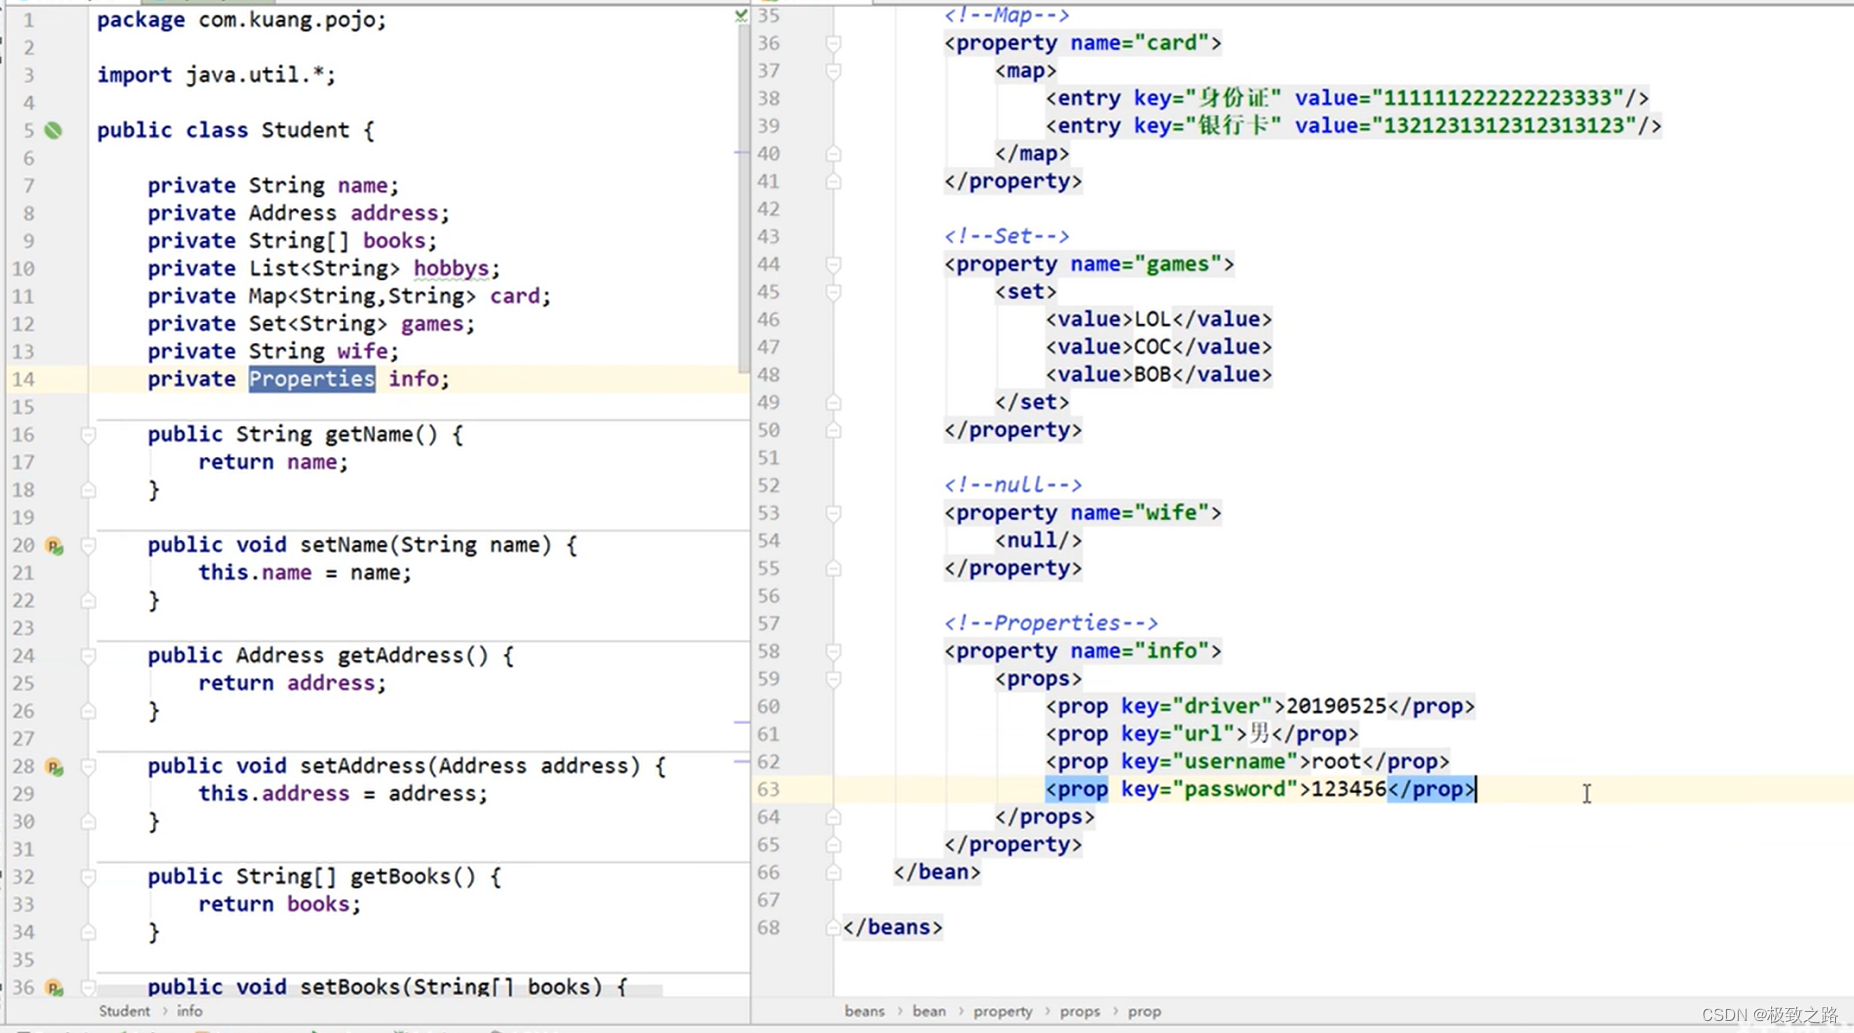1854x1033 pixels.
Task: Click the password value 123456
Action: (x=1349, y=789)
